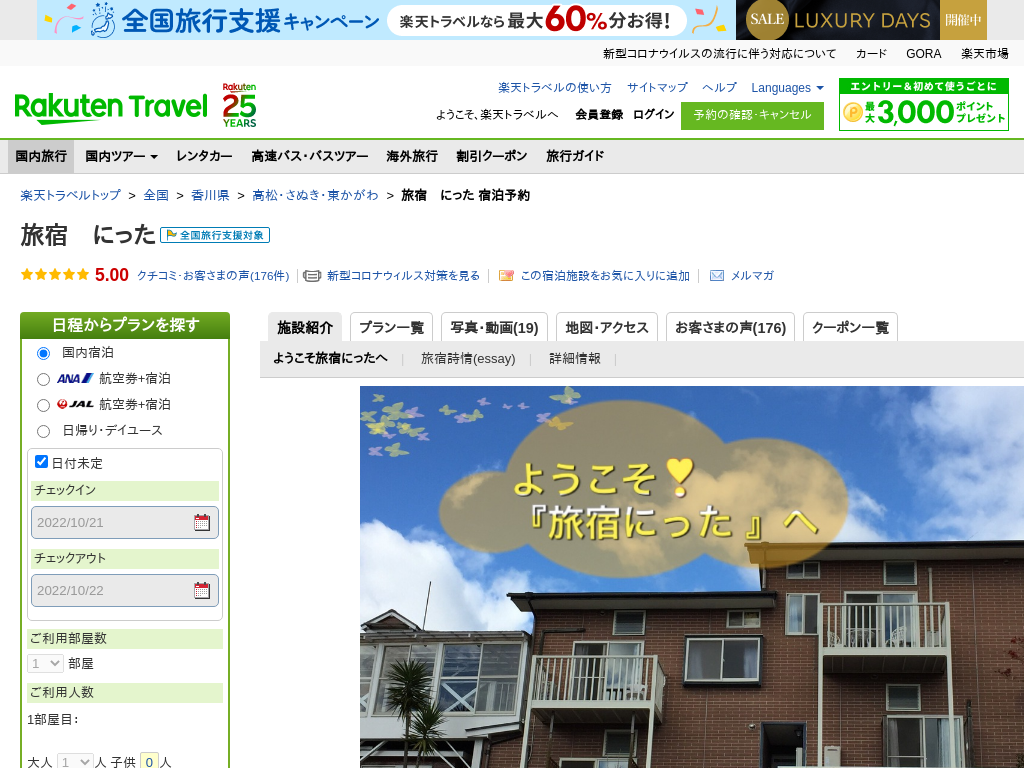Click the 香川県 breadcrumb link
This screenshot has height=768, width=1024.
[210, 195]
